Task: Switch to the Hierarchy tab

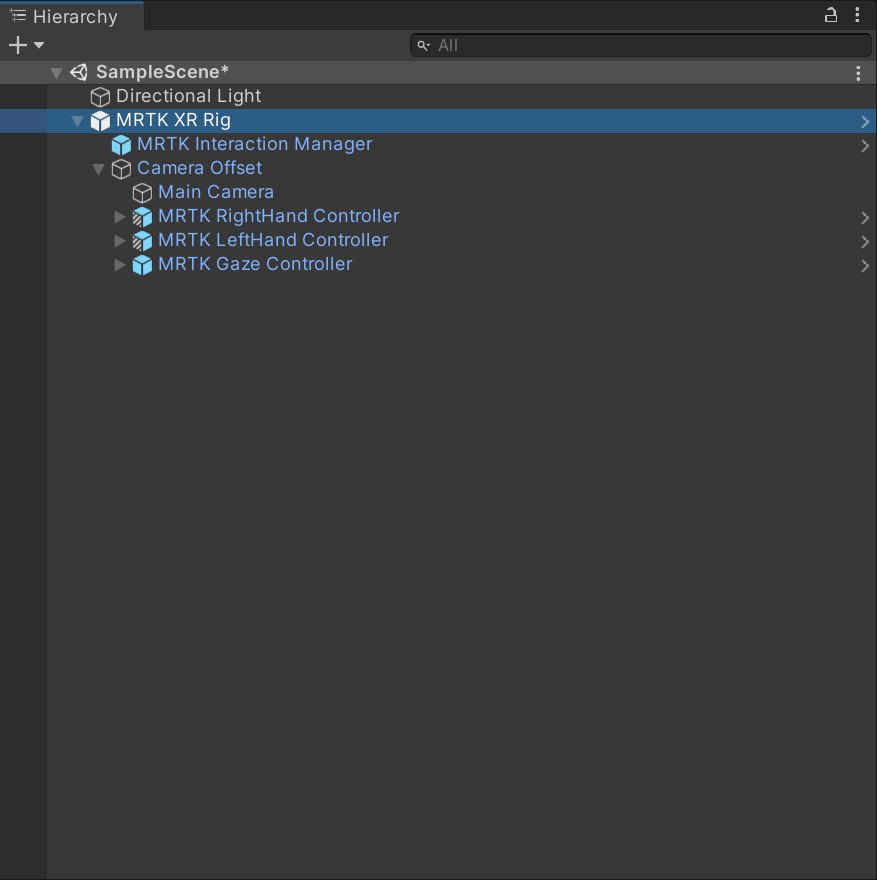Action: (70, 16)
